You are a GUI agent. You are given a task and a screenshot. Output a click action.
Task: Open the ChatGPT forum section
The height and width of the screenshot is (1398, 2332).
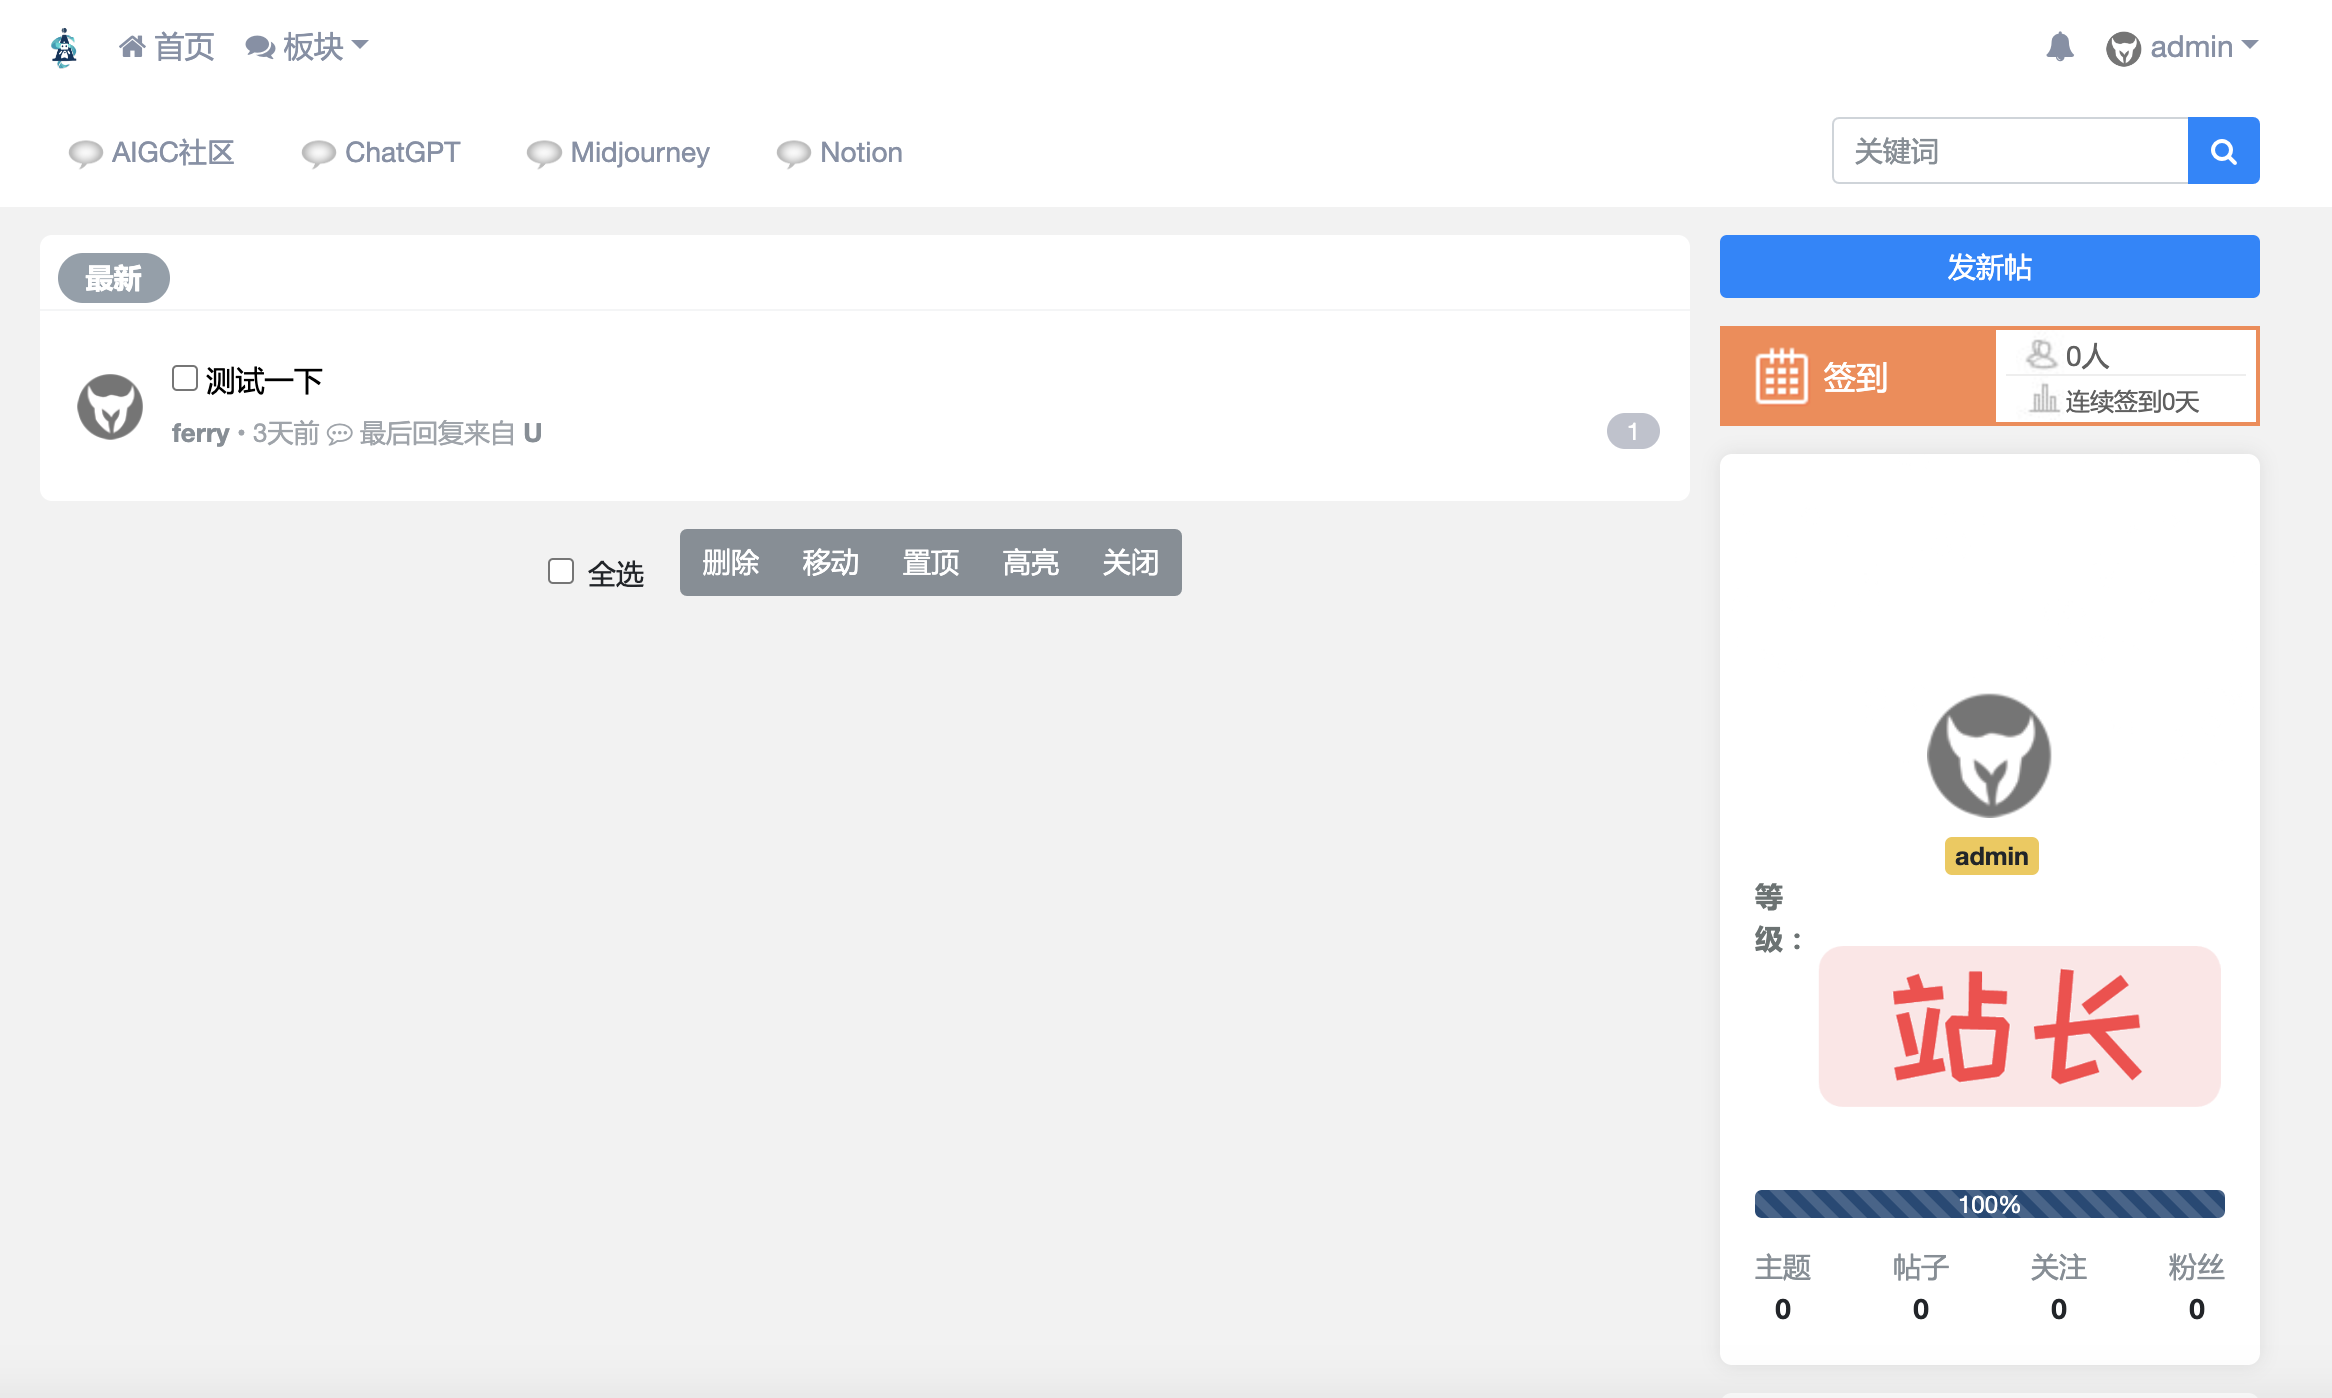(401, 153)
